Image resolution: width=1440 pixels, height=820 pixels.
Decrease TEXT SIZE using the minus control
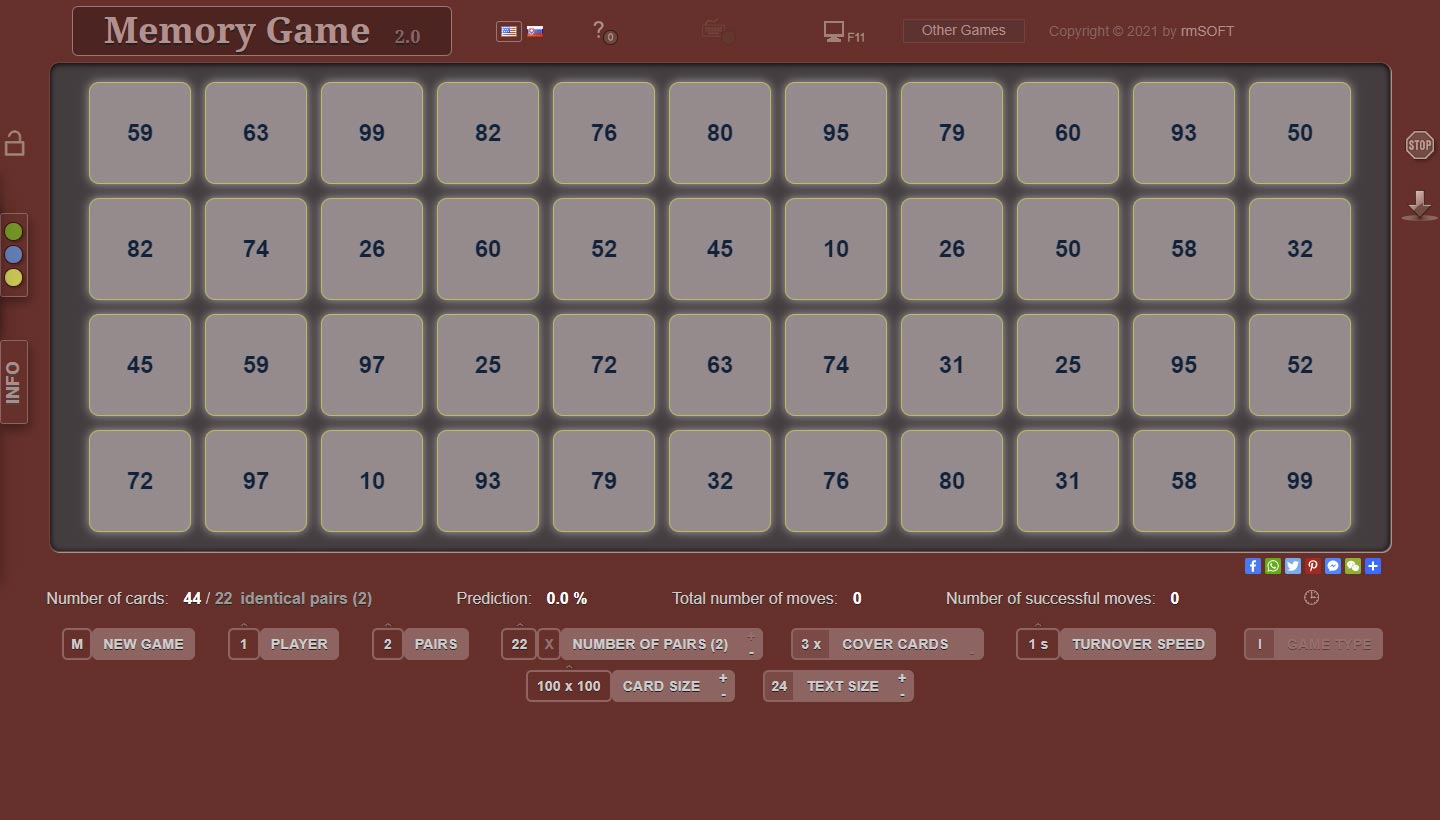[901, 693]
